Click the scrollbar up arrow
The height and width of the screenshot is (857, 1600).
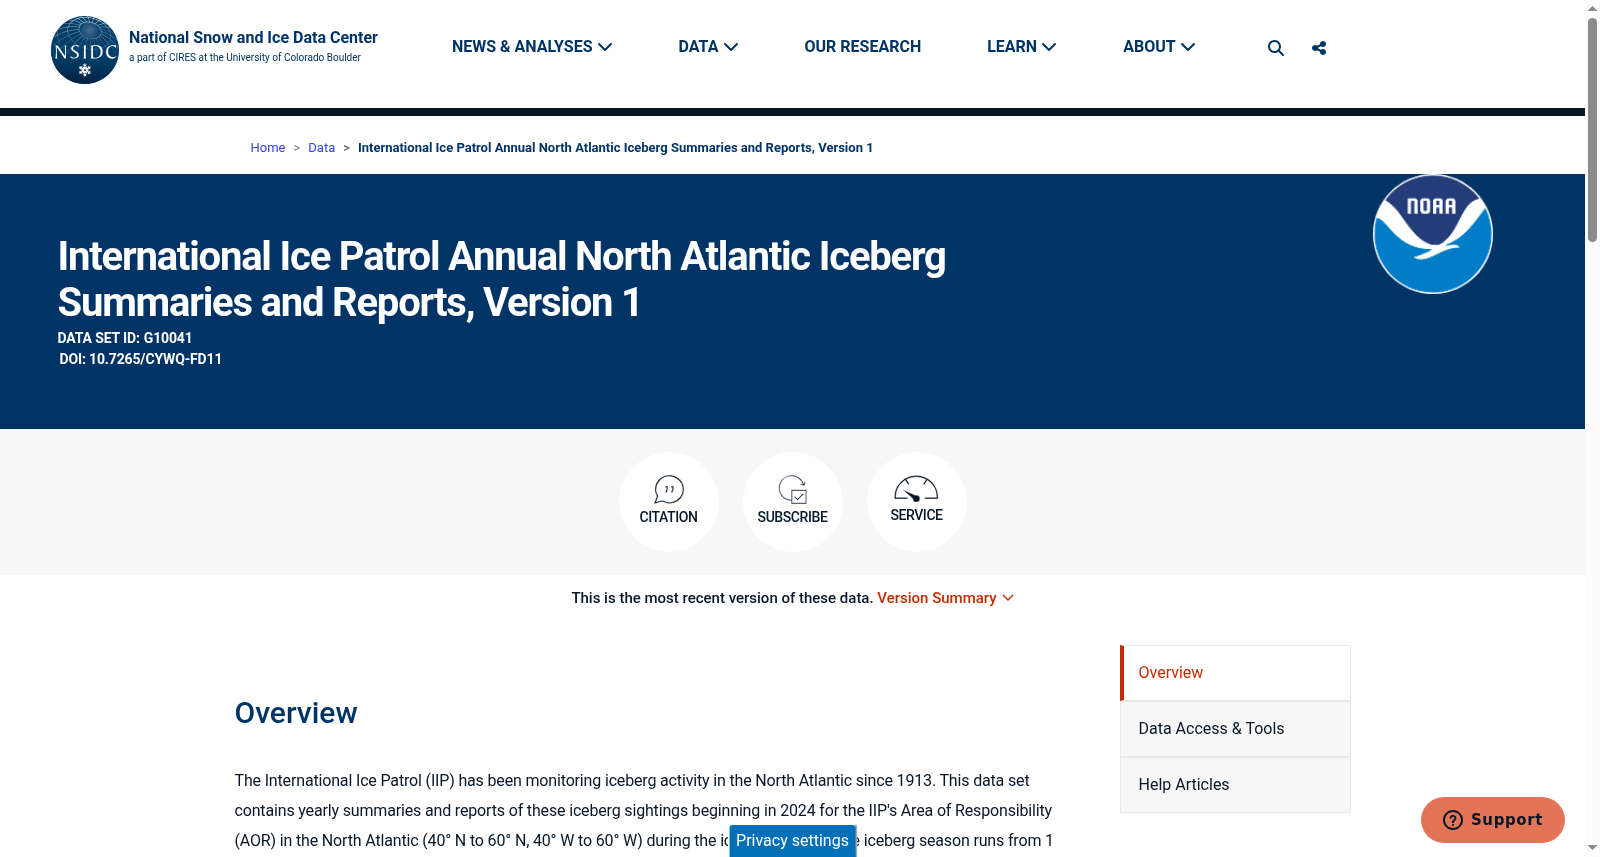pos(1592,8)
